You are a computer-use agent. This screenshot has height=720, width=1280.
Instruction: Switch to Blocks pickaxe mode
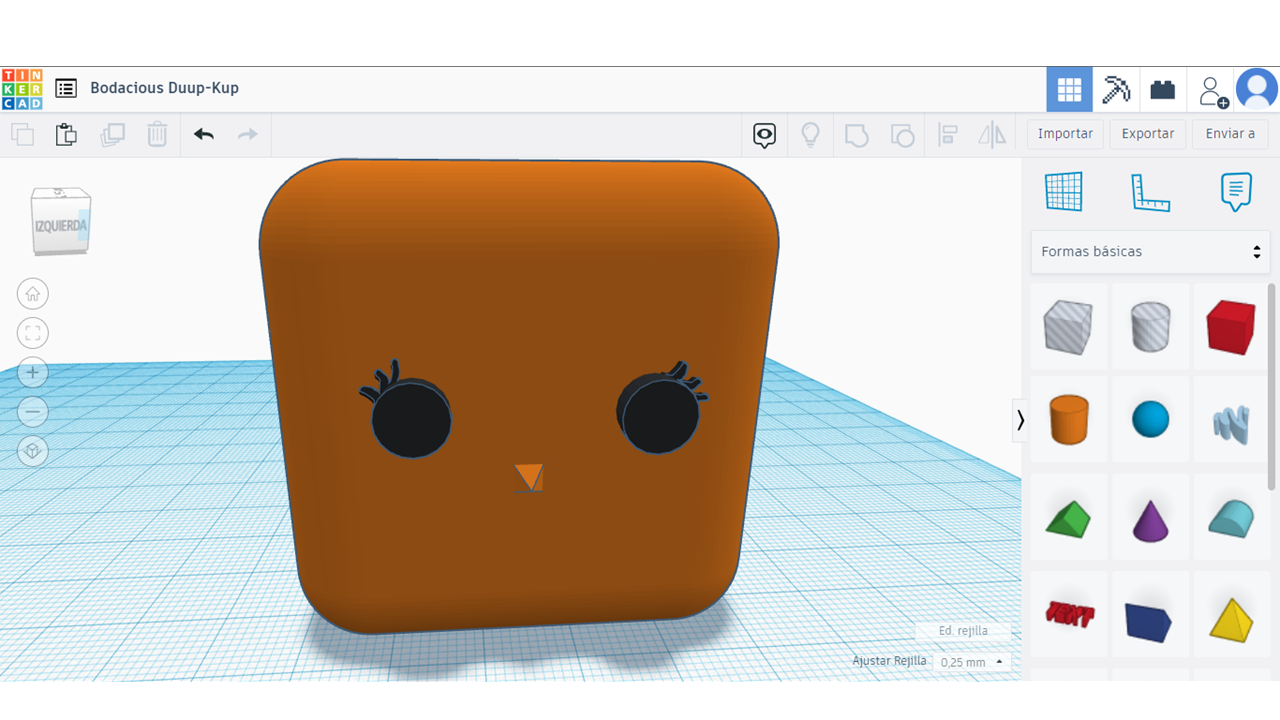(1116, 90)
